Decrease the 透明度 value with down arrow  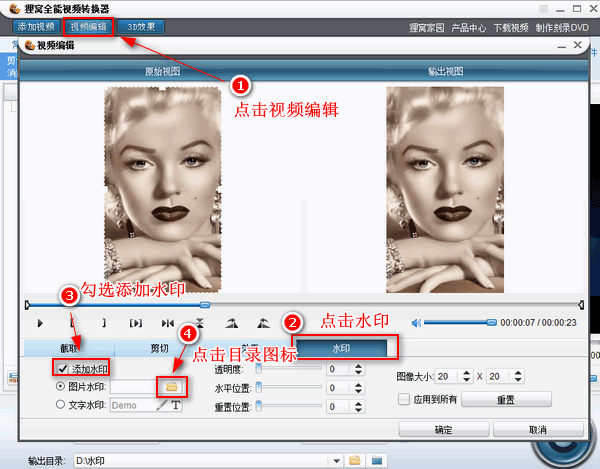pos(358,372)
